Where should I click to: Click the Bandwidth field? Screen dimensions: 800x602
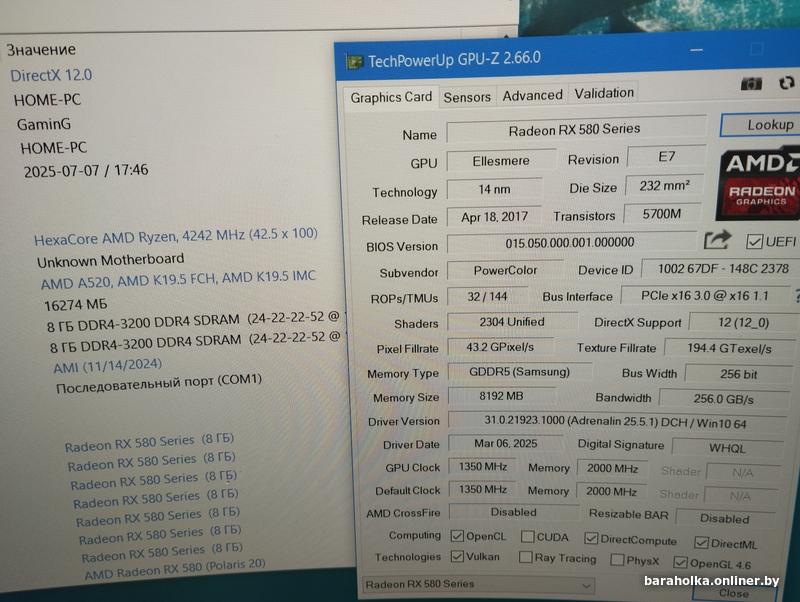tap(724, 398)
